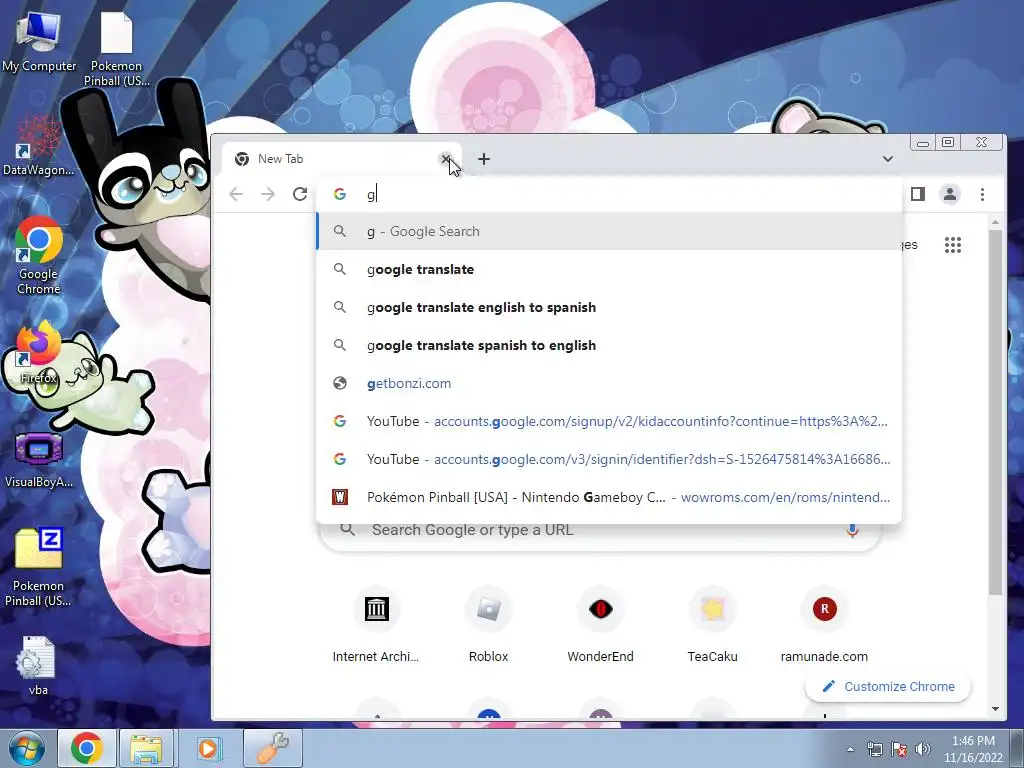Open Chrome three-dot menu

982,194
